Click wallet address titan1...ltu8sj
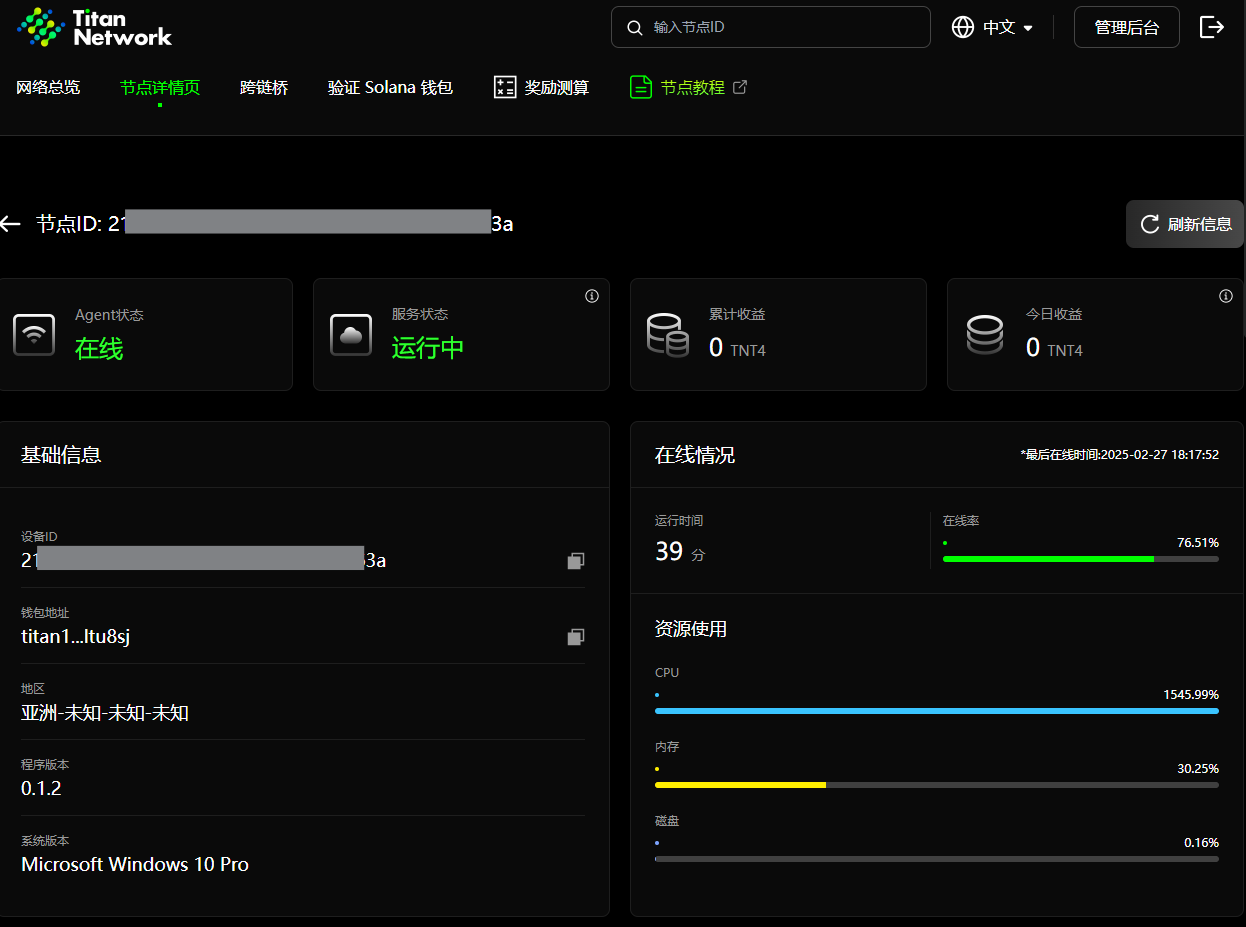This screenshot has width=1246, height=927. (x=76, y=637)
